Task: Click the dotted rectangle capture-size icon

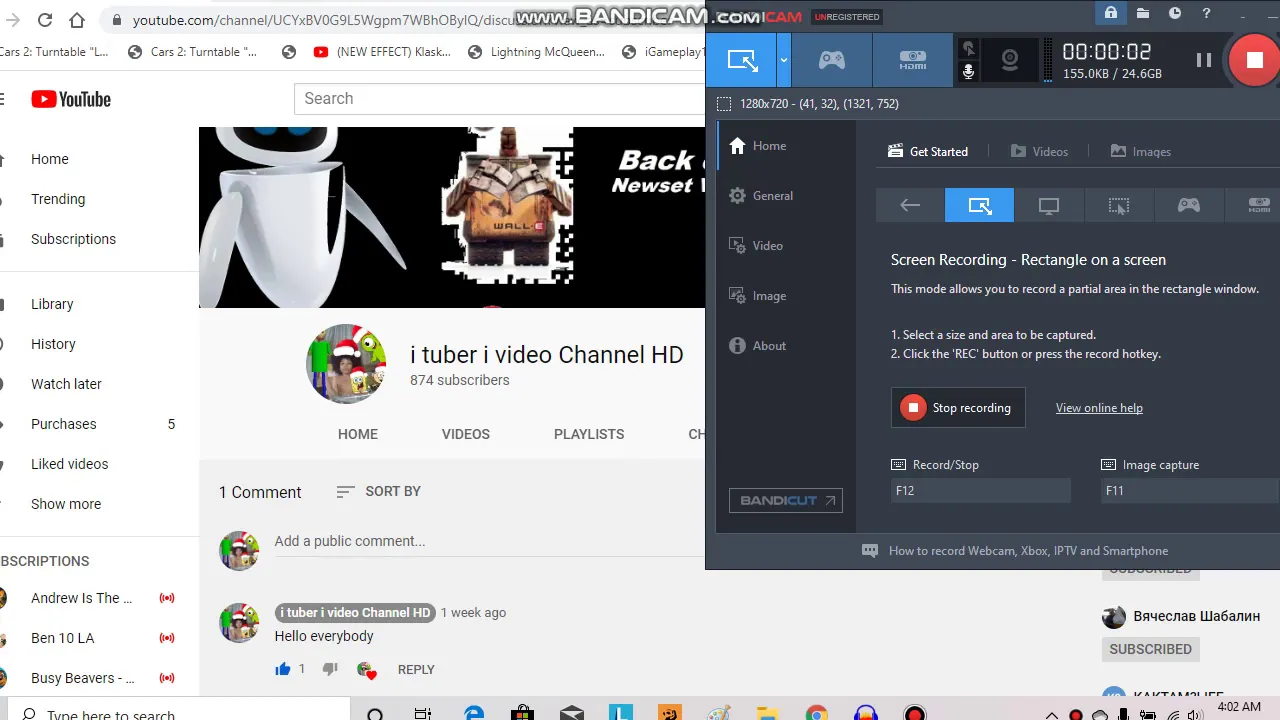Action: click(724, 104)
